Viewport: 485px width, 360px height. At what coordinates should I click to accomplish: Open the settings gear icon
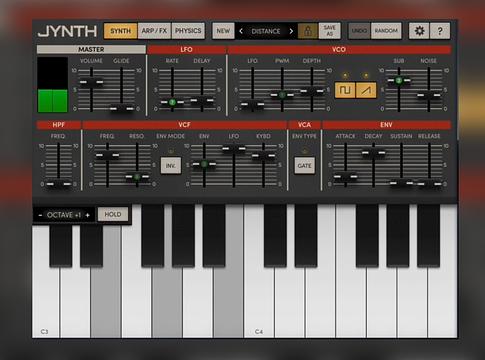pyautogui.click(x=419, y=31)
